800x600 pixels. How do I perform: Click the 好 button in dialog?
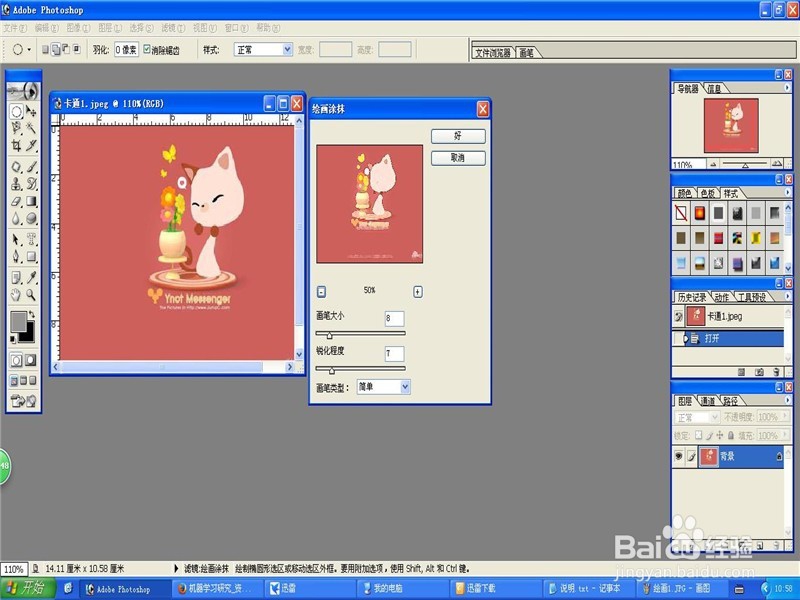(x=458, y=136)
